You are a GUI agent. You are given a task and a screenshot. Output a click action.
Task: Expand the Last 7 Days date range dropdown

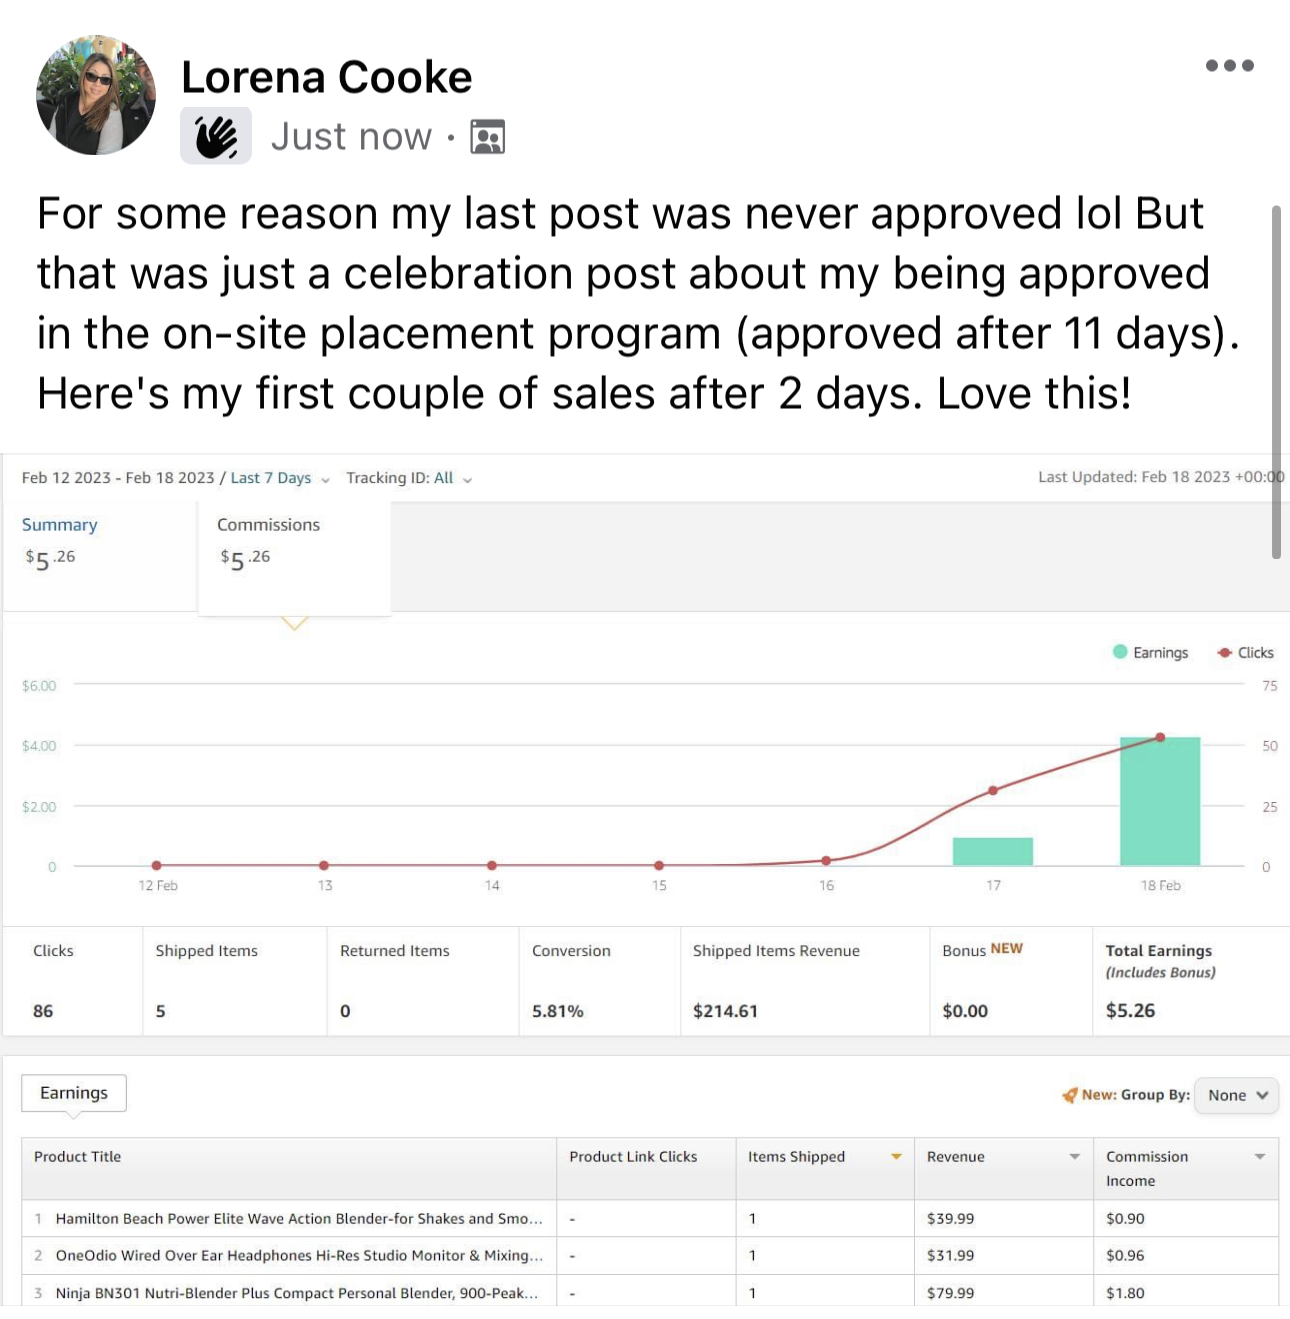click(280, 478)
